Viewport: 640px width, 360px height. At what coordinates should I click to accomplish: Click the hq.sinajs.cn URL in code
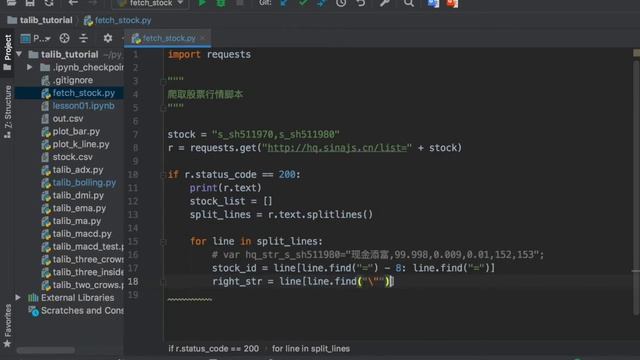337,148
